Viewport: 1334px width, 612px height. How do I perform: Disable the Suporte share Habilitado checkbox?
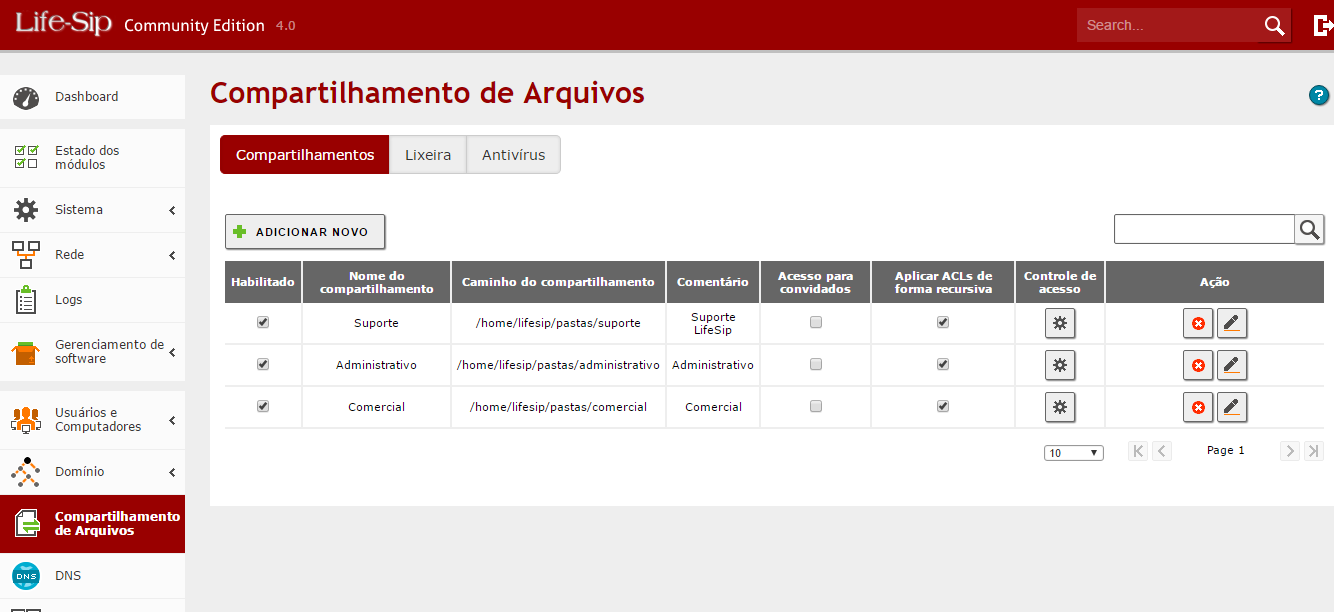pyautogui.click(x=263, y=323)
